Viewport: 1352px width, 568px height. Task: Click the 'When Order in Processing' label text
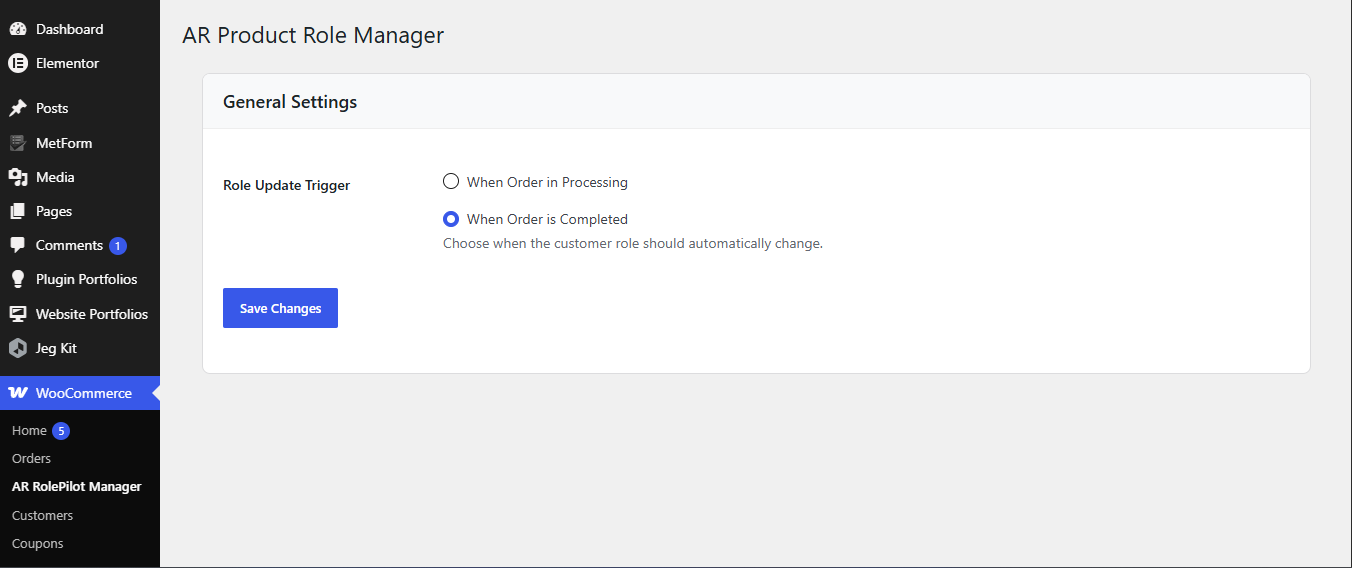tap(547, 182)
